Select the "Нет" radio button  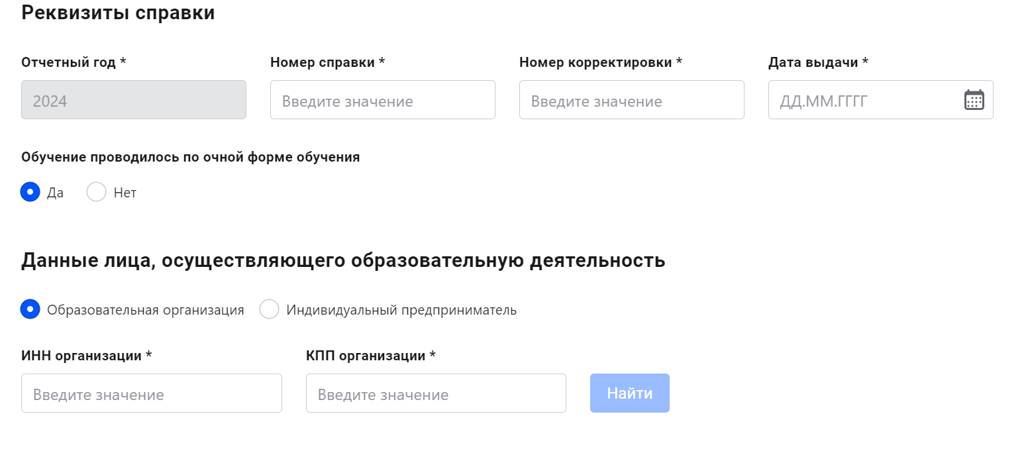pos(96,192)
